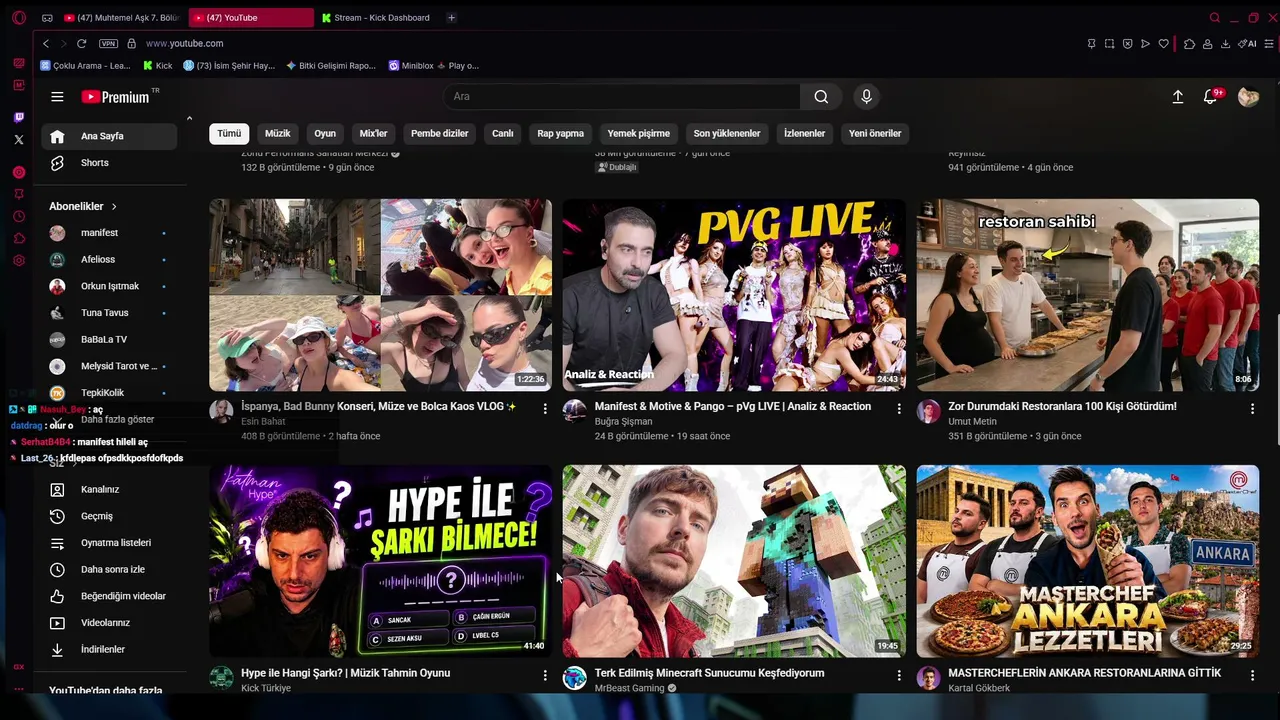Start voice search with the microphone
The height and width of the screenshot is (720, 1280).
pos(866,97)
